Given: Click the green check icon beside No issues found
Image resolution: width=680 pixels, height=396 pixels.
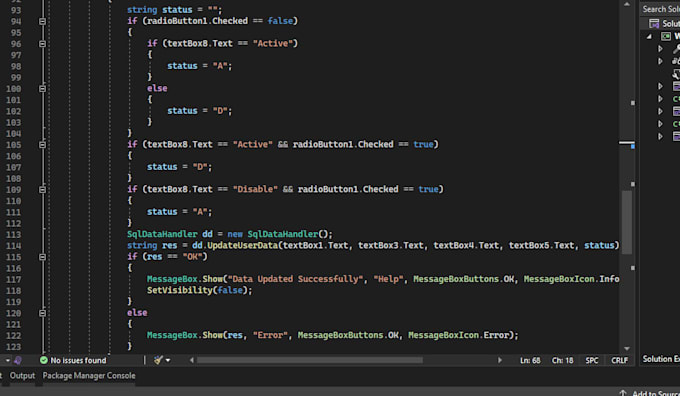Looking at the screenshot, I should (x=43, y=360).
